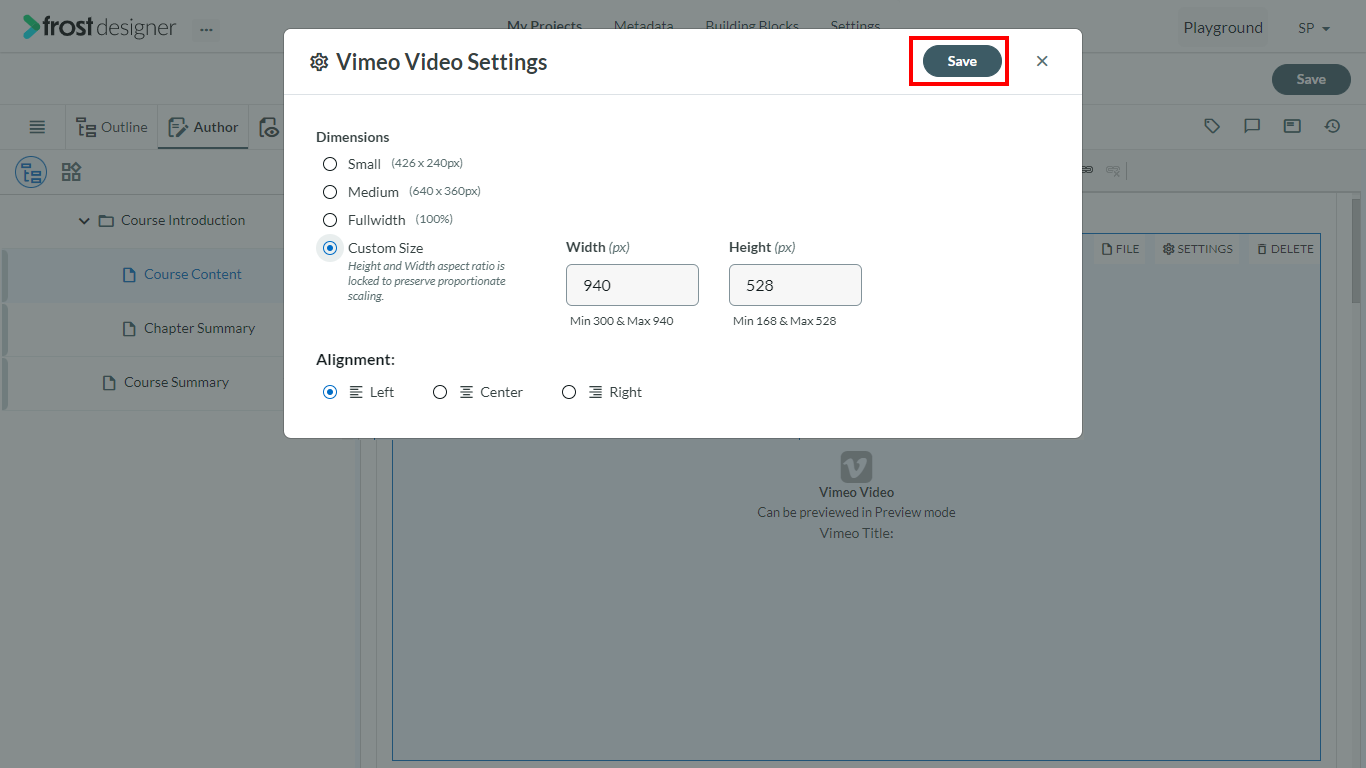1366x768 pixels.
Task: Switch to the Outline tab
Action: click(x=112, y=127)
